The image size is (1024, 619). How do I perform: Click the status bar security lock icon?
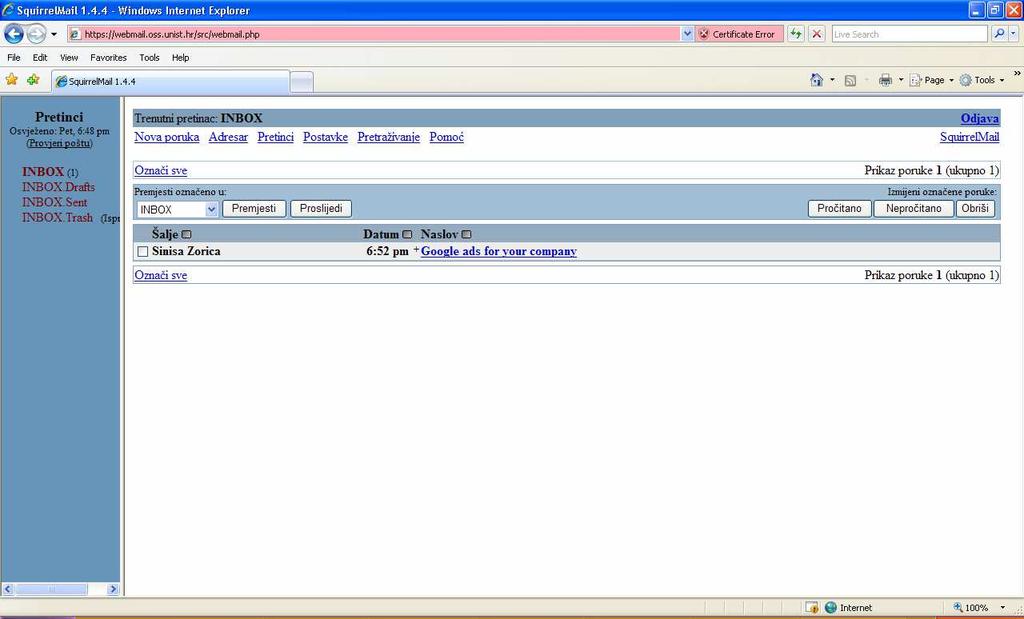(812, 607)
